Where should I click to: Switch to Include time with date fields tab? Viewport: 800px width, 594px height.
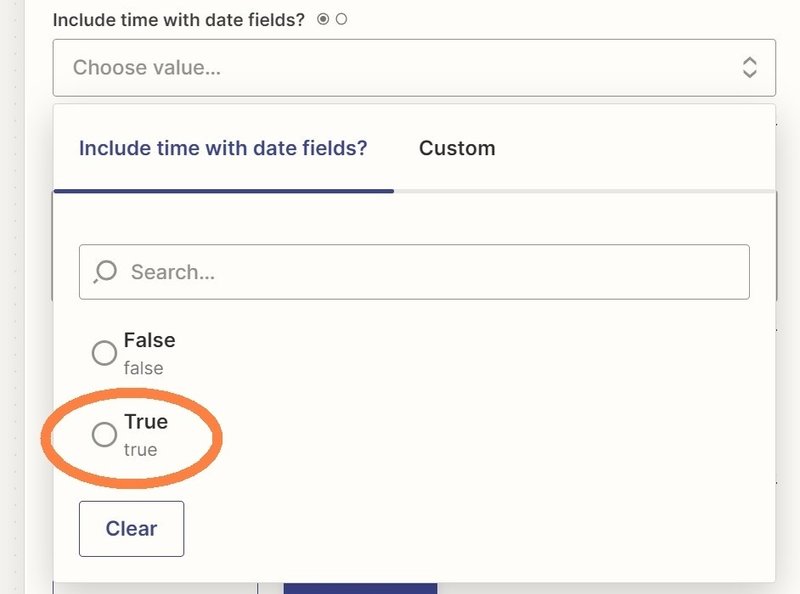tap(223, 148)
